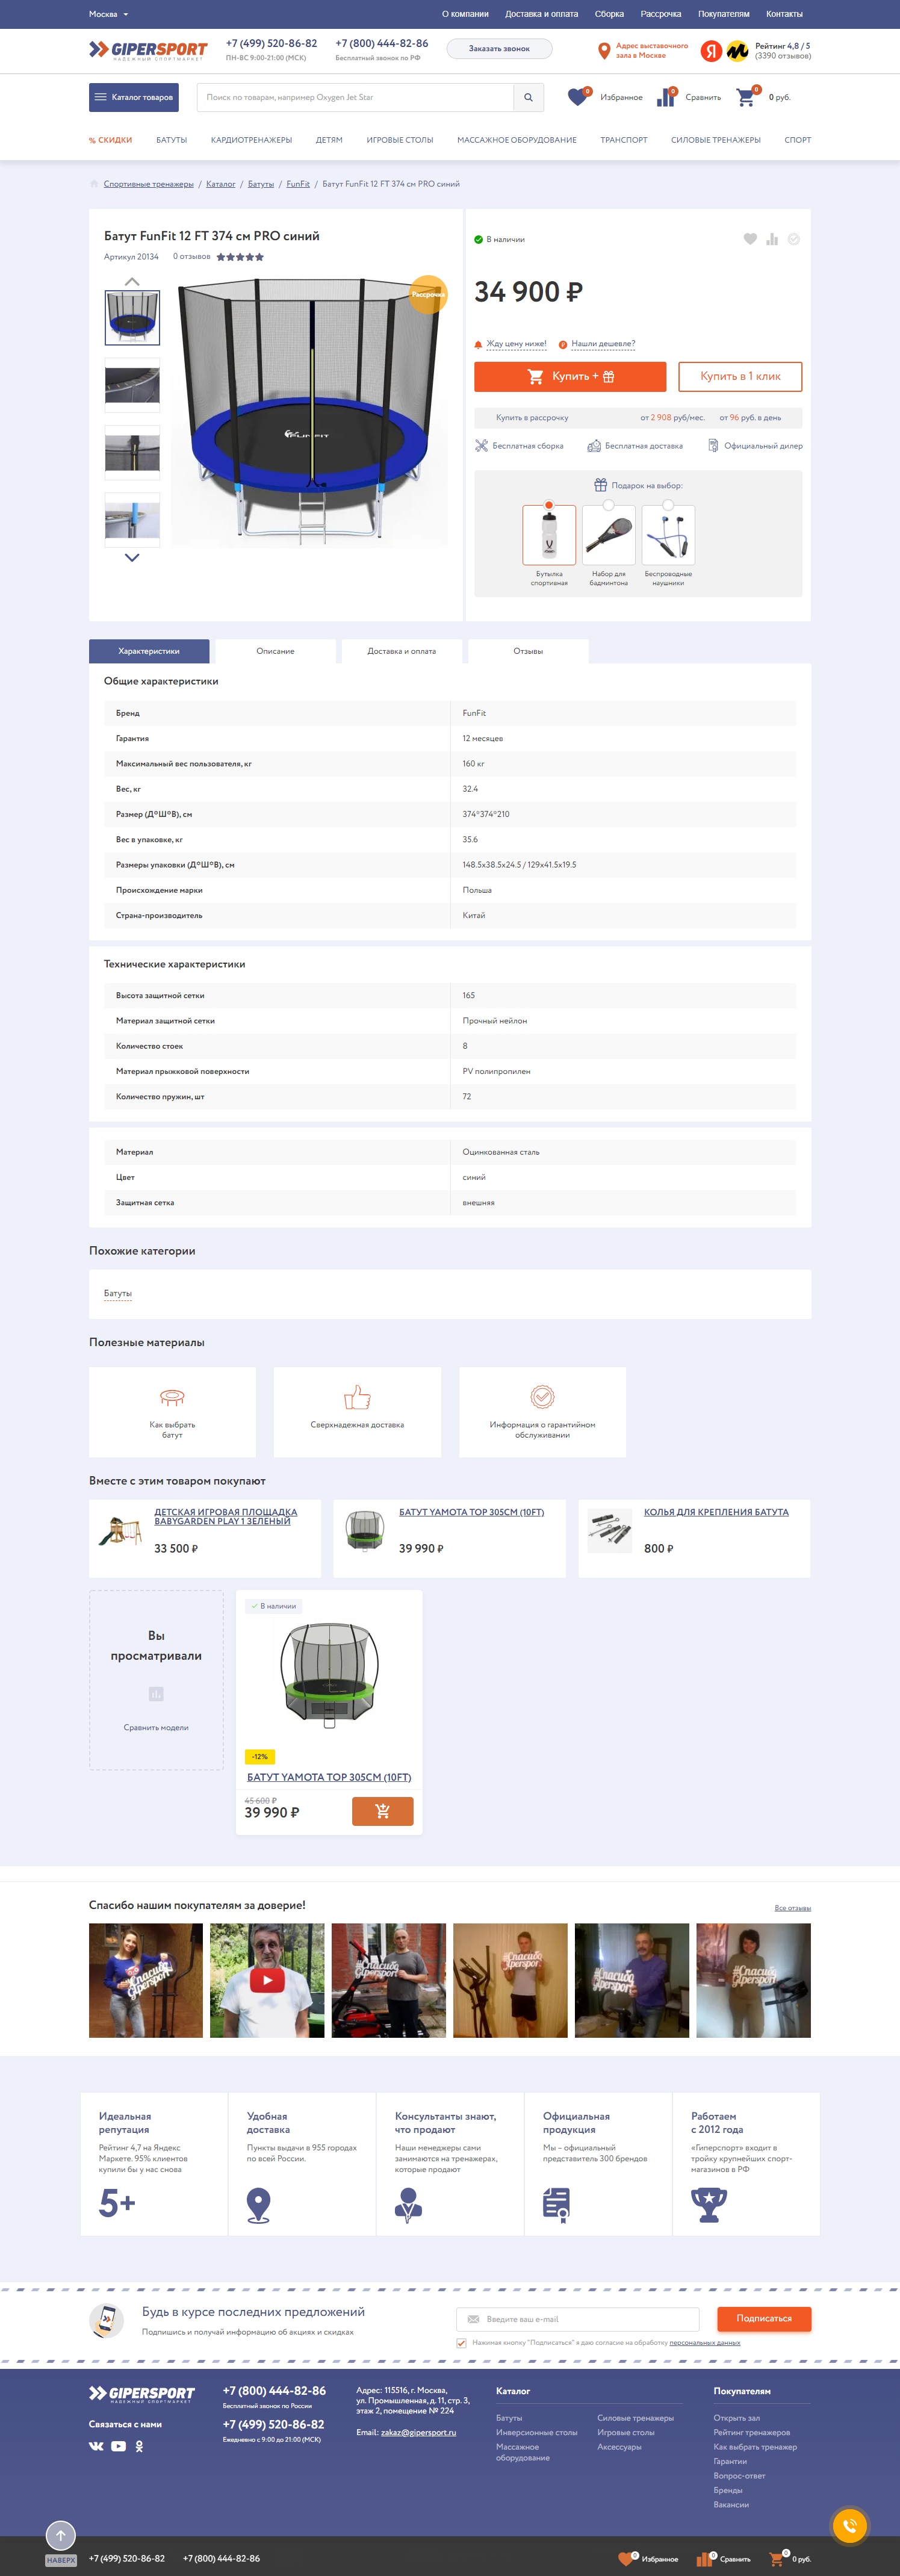
Task: Switch to the Отзывы tab
Action: [528, 651]
